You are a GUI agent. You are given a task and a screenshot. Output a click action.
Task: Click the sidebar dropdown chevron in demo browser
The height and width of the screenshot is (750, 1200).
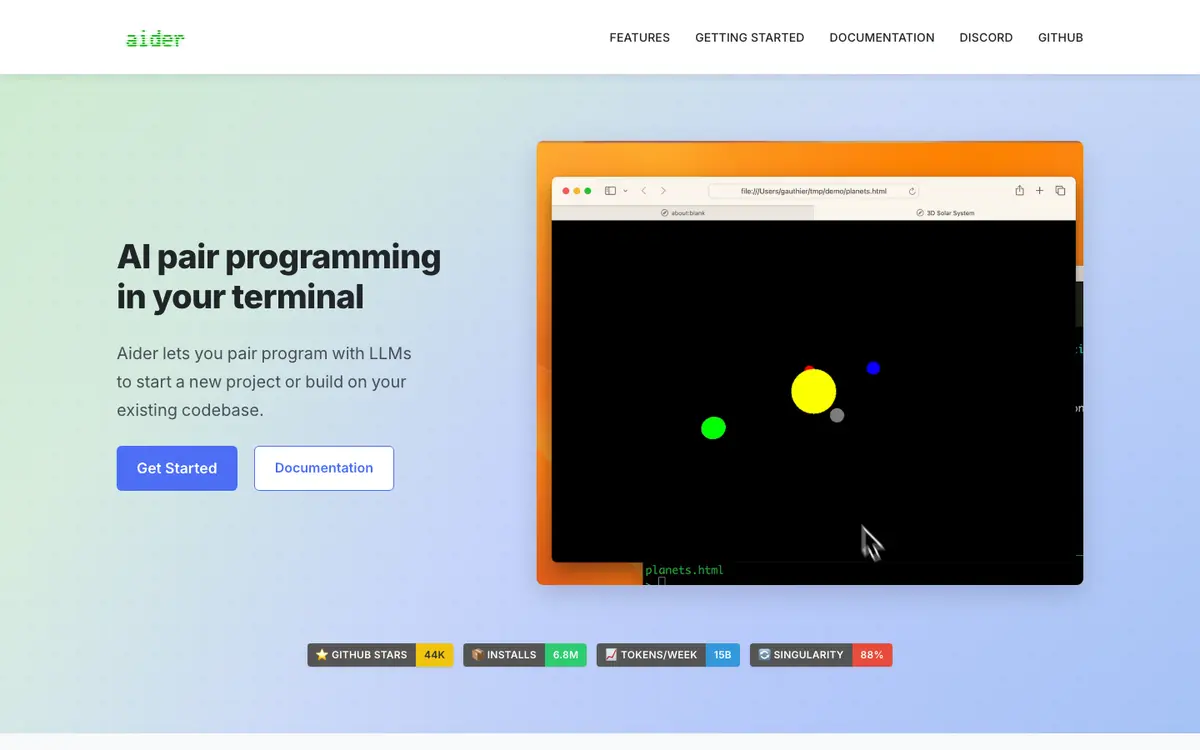(x=626, y=191)
